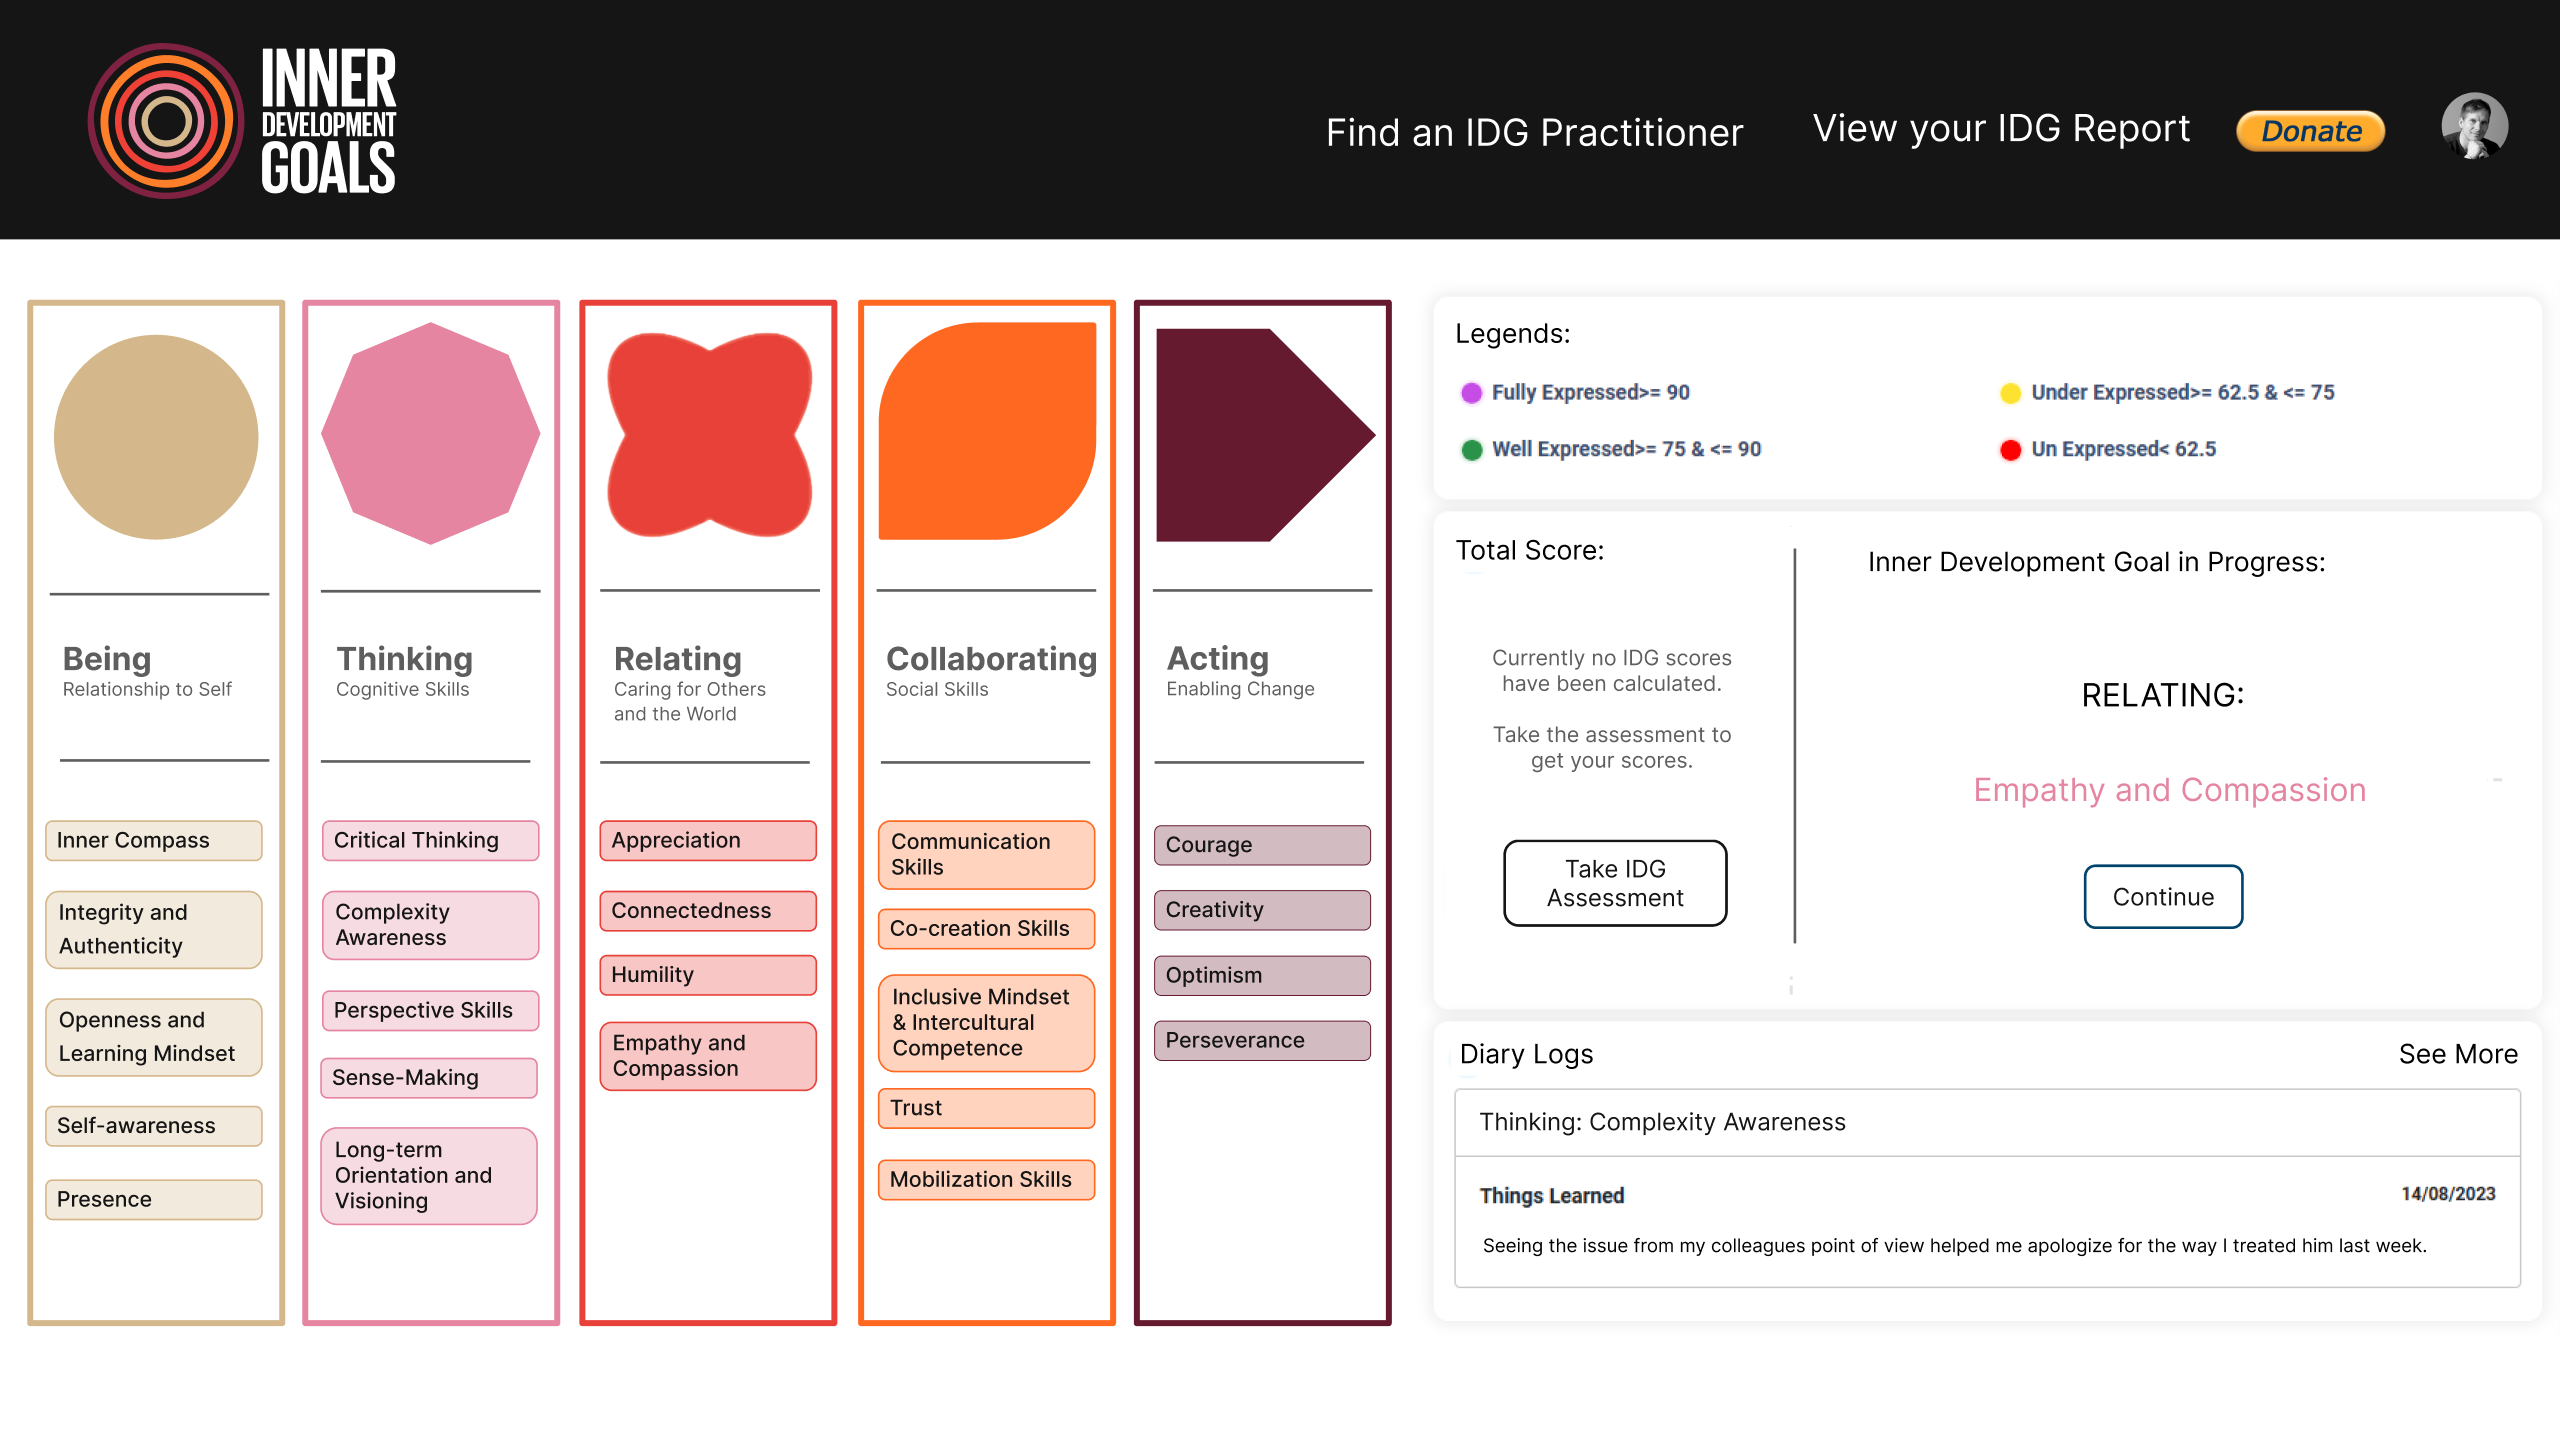Open Find an IDG Practitioner

[x=1534, y=132]
